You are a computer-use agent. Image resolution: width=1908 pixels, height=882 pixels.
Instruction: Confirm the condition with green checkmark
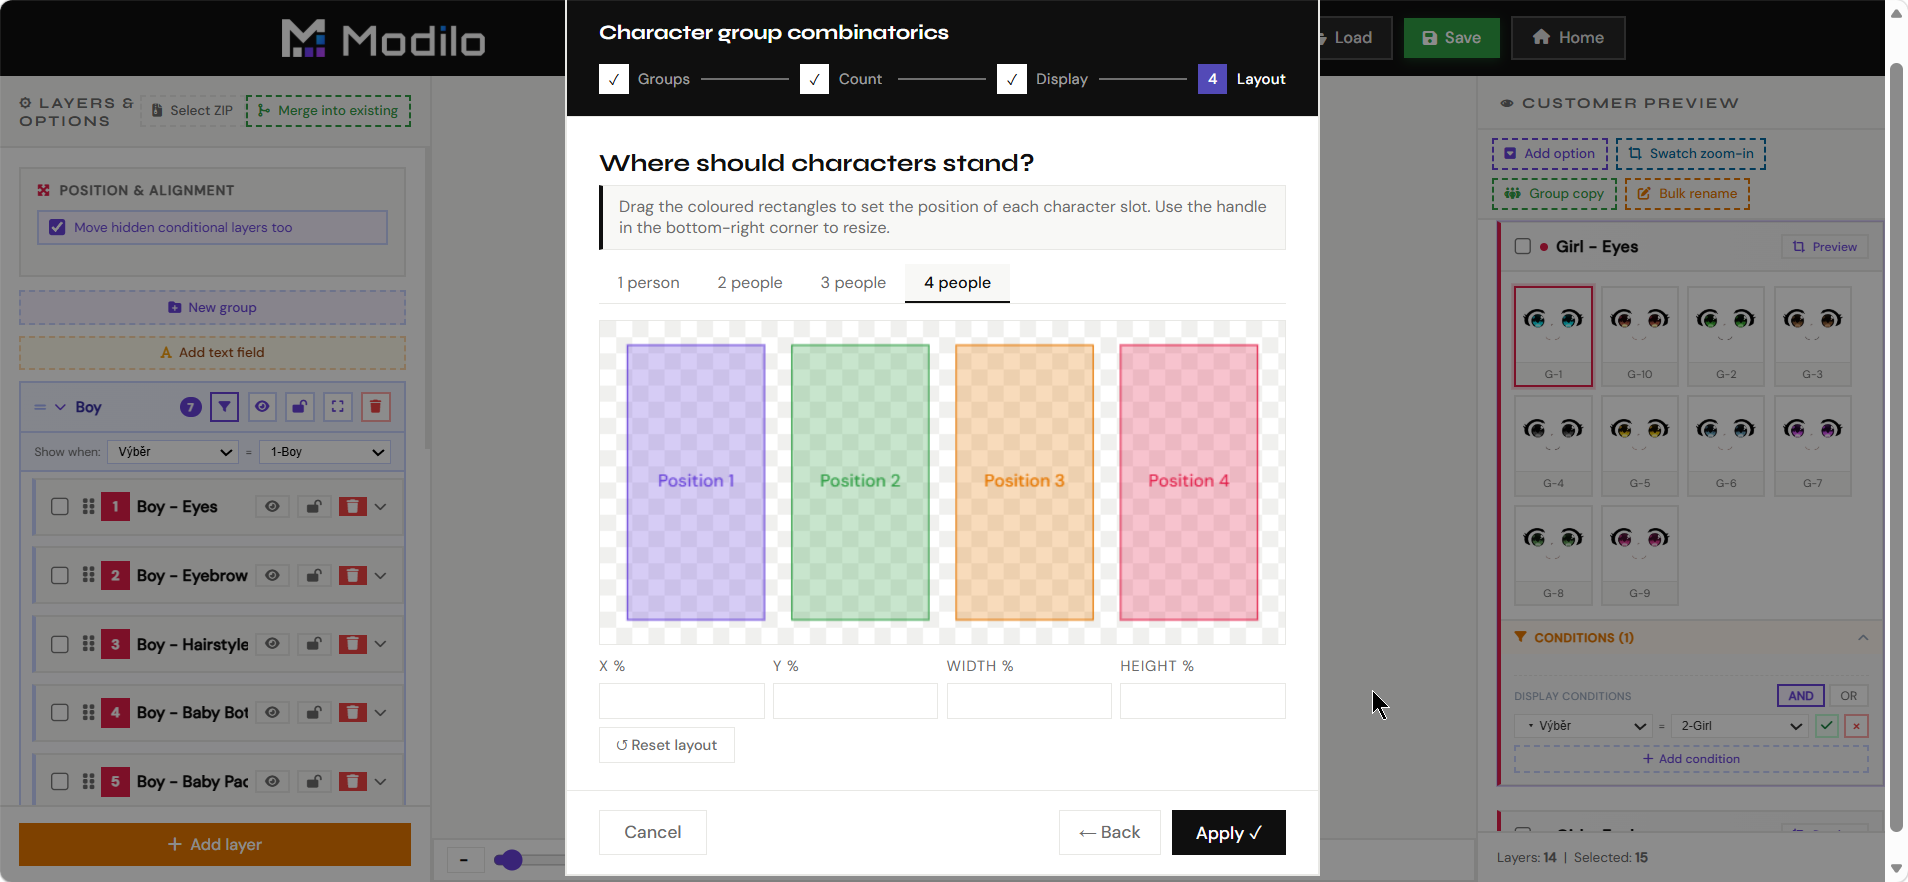[x=1827, y=726]
